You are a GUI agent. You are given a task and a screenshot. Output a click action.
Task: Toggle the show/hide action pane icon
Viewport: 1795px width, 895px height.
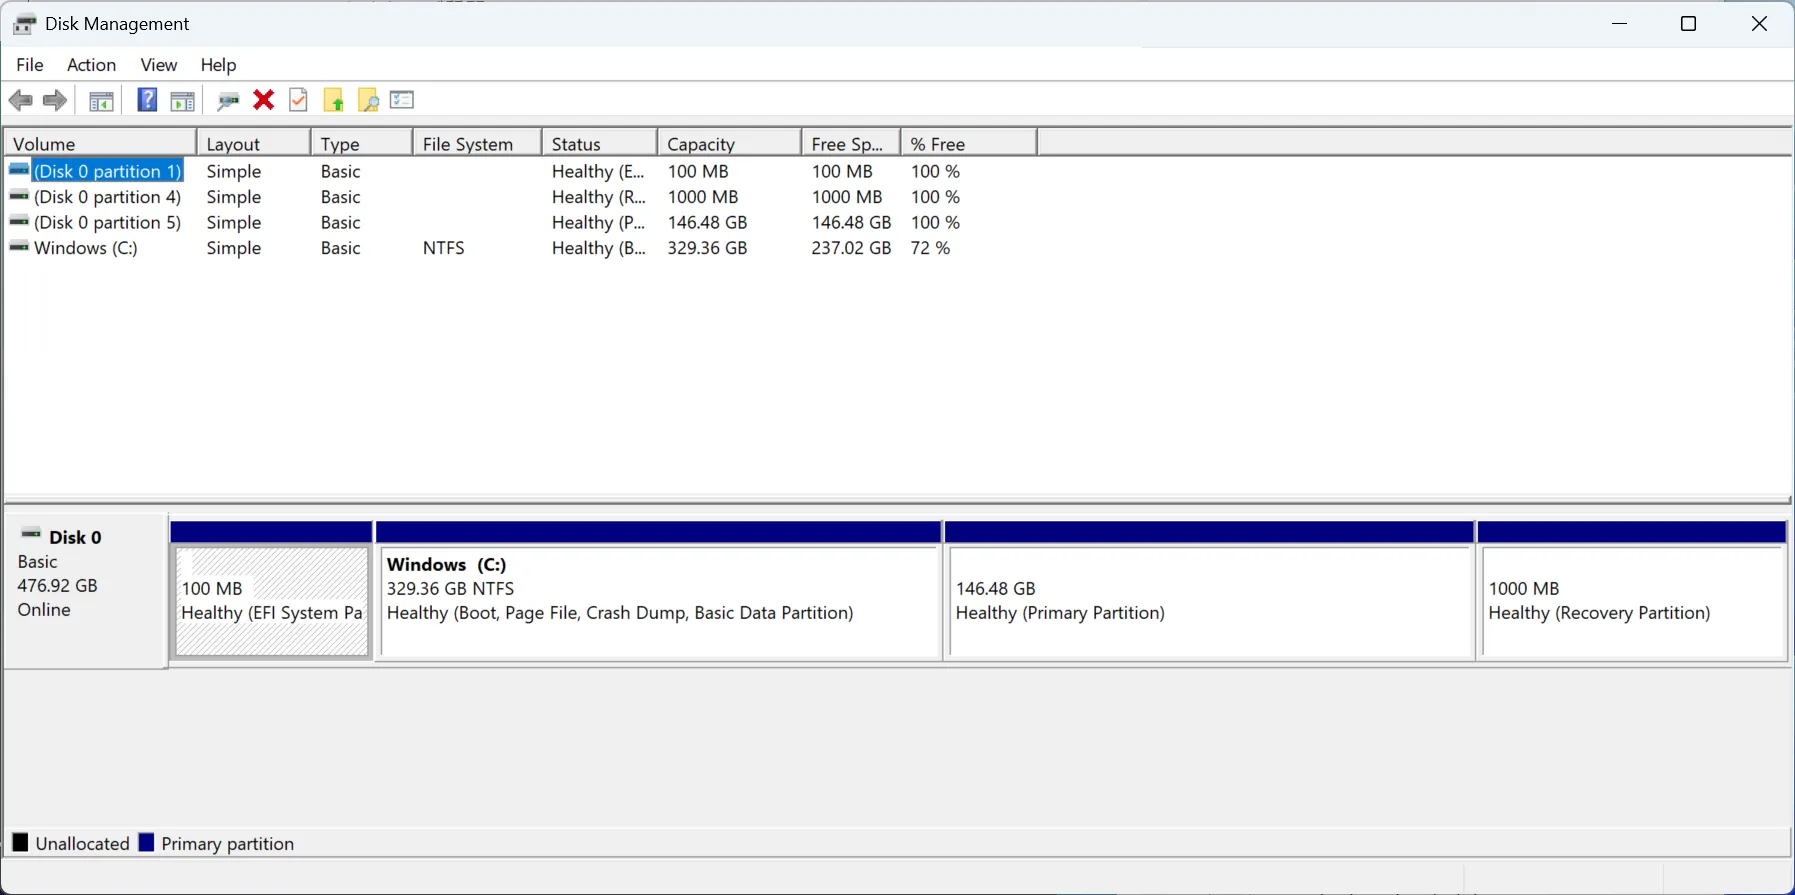click(182, 100)
